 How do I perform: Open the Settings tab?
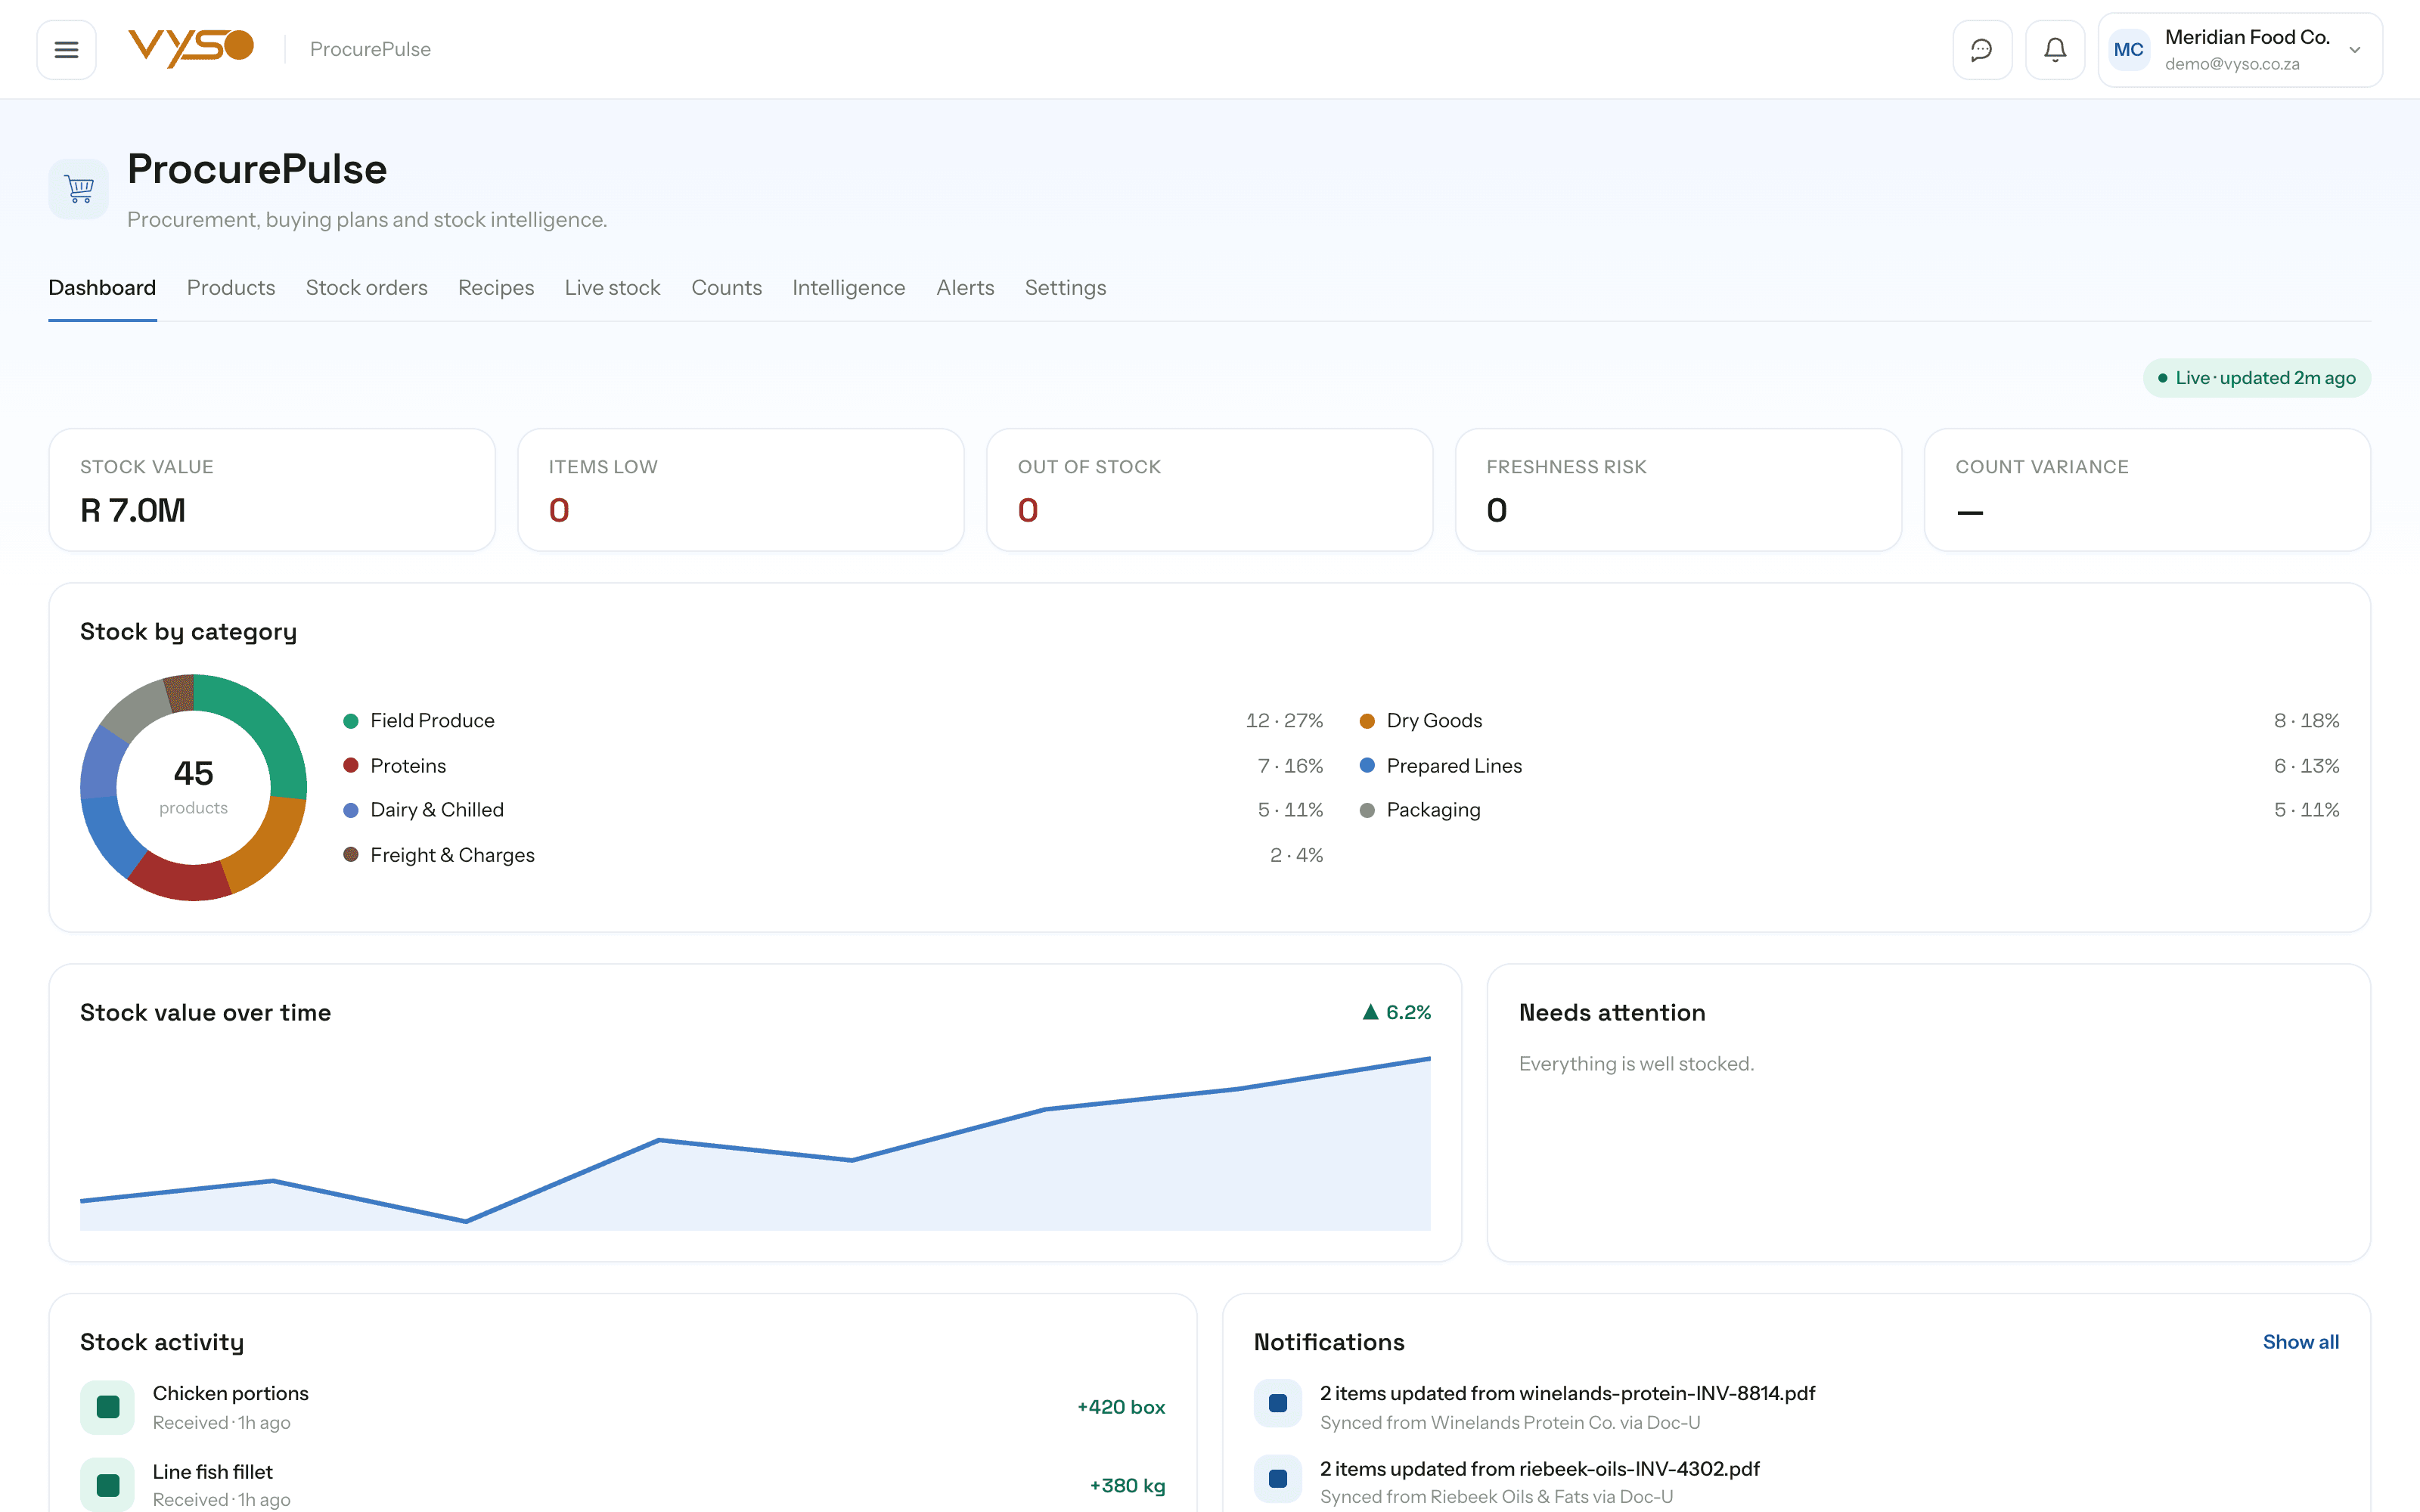1065,288
